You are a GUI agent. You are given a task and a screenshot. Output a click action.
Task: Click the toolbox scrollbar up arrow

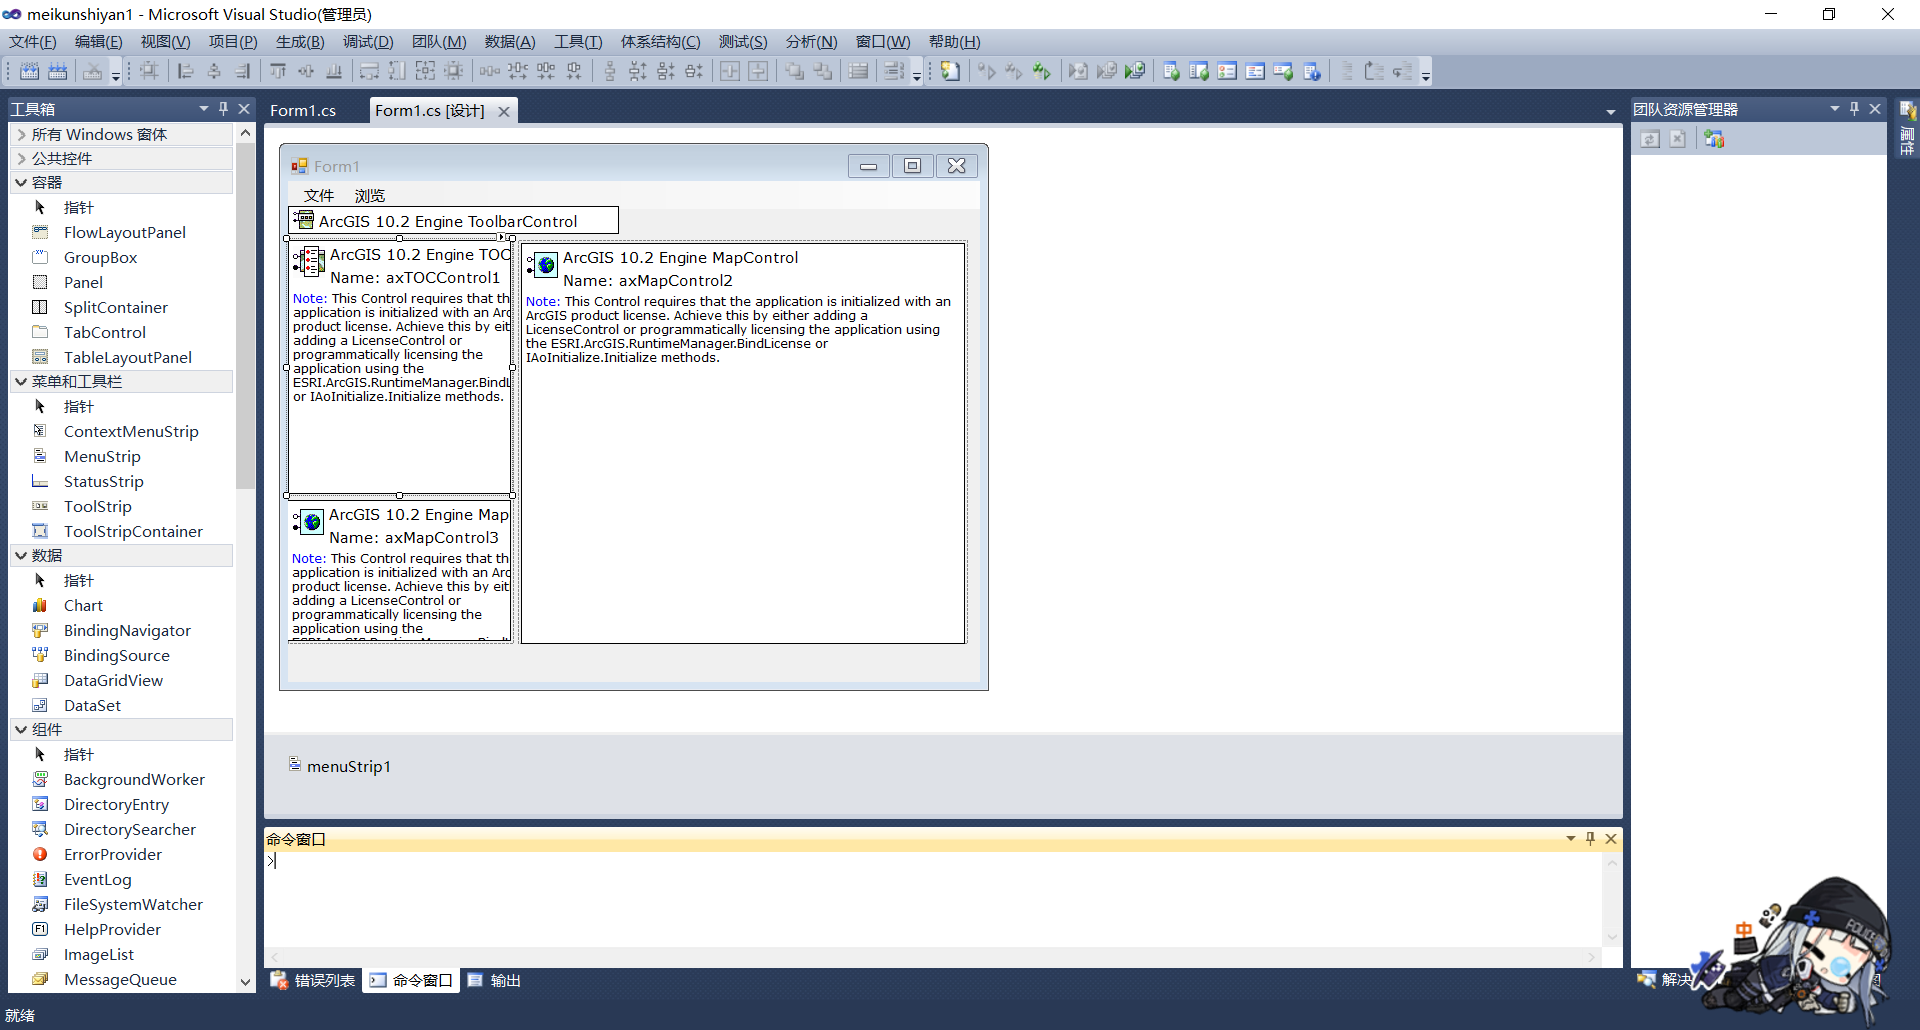[245, 133]
